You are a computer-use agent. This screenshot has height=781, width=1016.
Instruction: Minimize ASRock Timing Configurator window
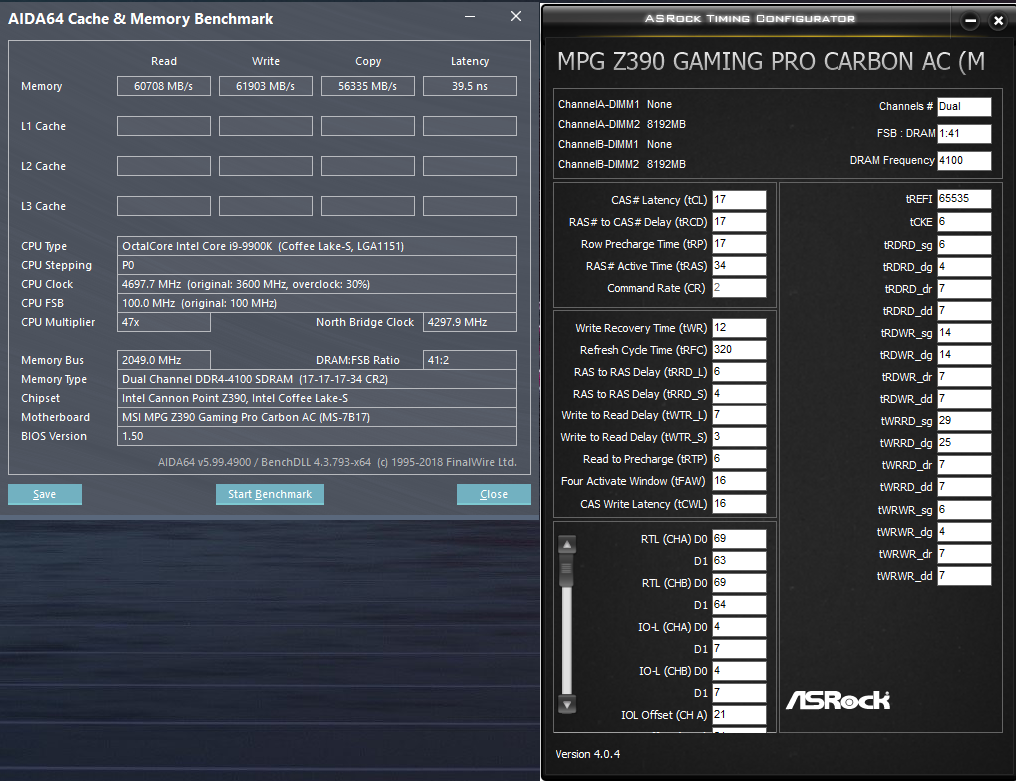[970, 21]
